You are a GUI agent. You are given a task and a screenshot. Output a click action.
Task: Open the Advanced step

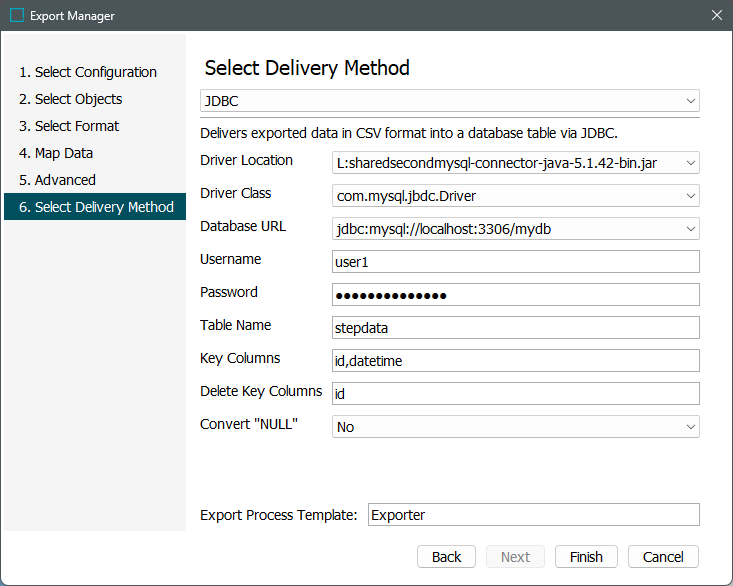[58, 180]
